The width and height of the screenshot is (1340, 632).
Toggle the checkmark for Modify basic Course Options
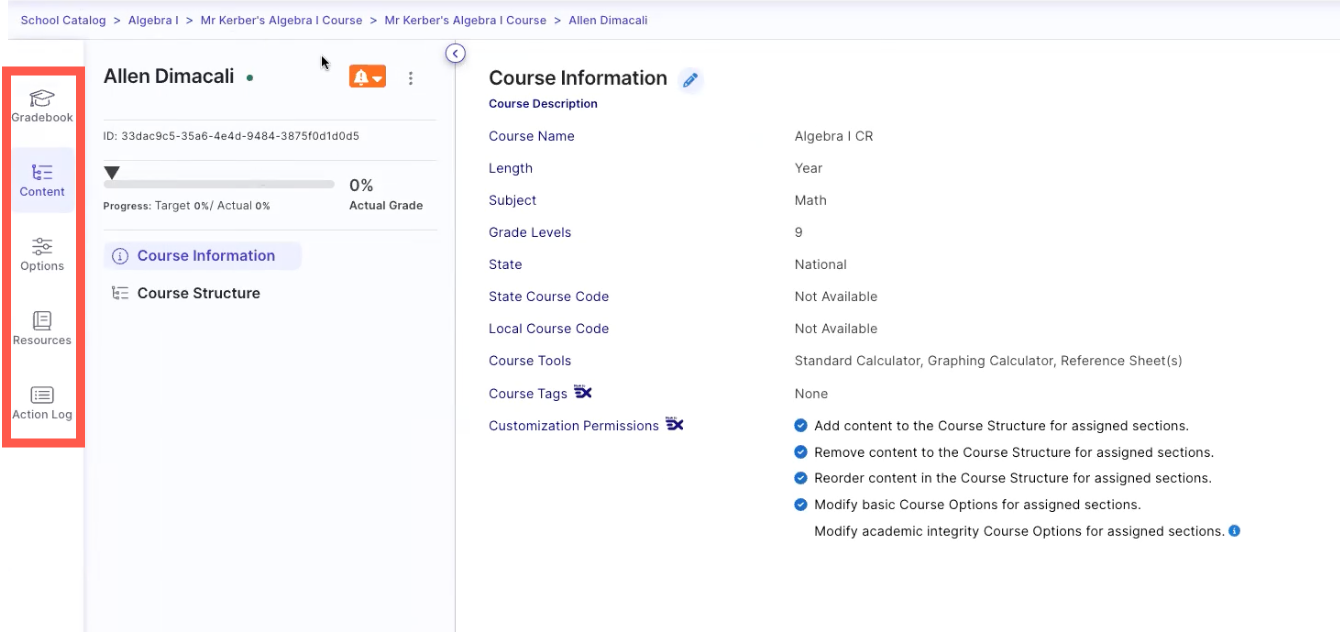pyautogui.click(x=800, y=504)
